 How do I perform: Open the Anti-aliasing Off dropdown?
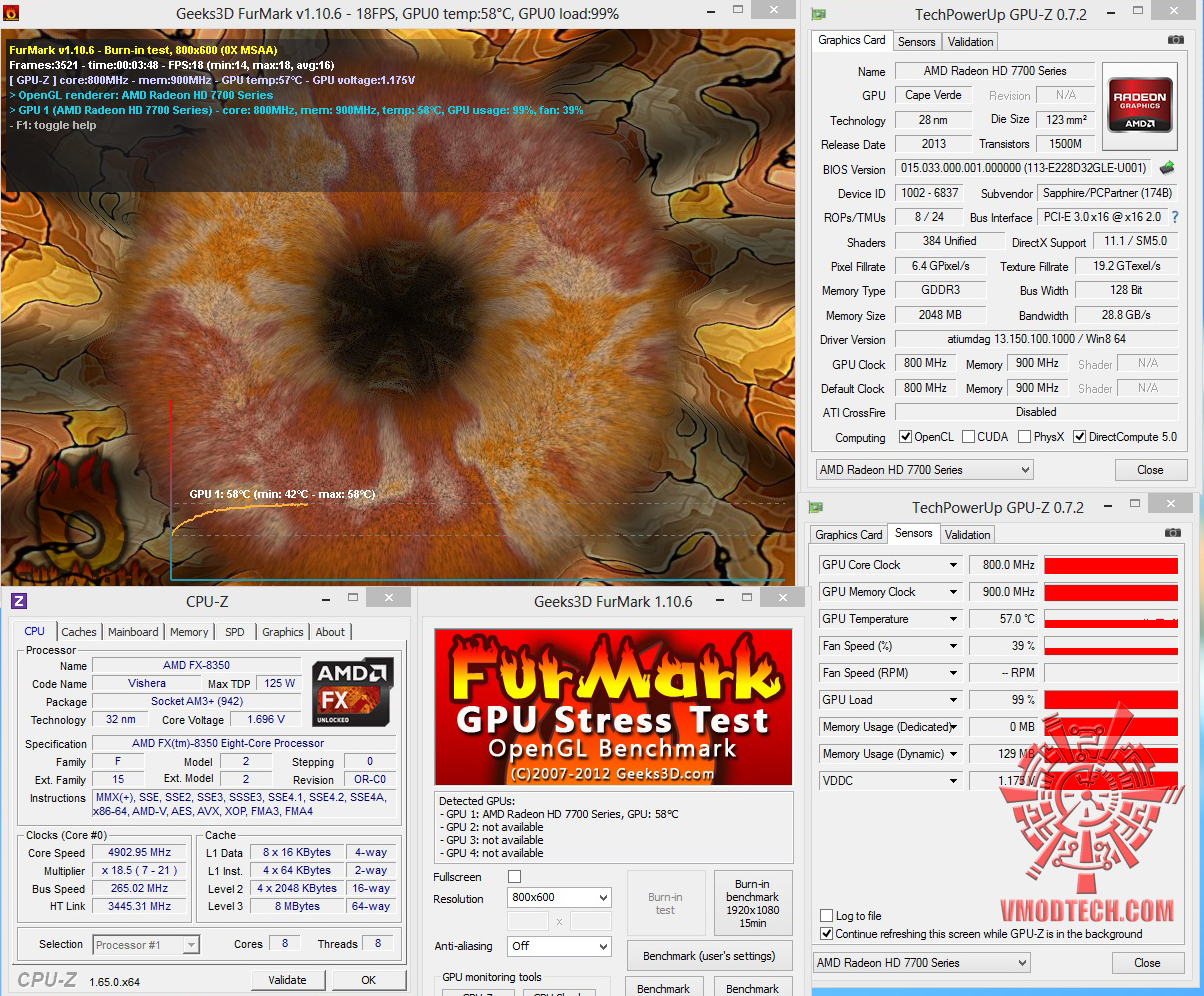(x=559, y=946)
